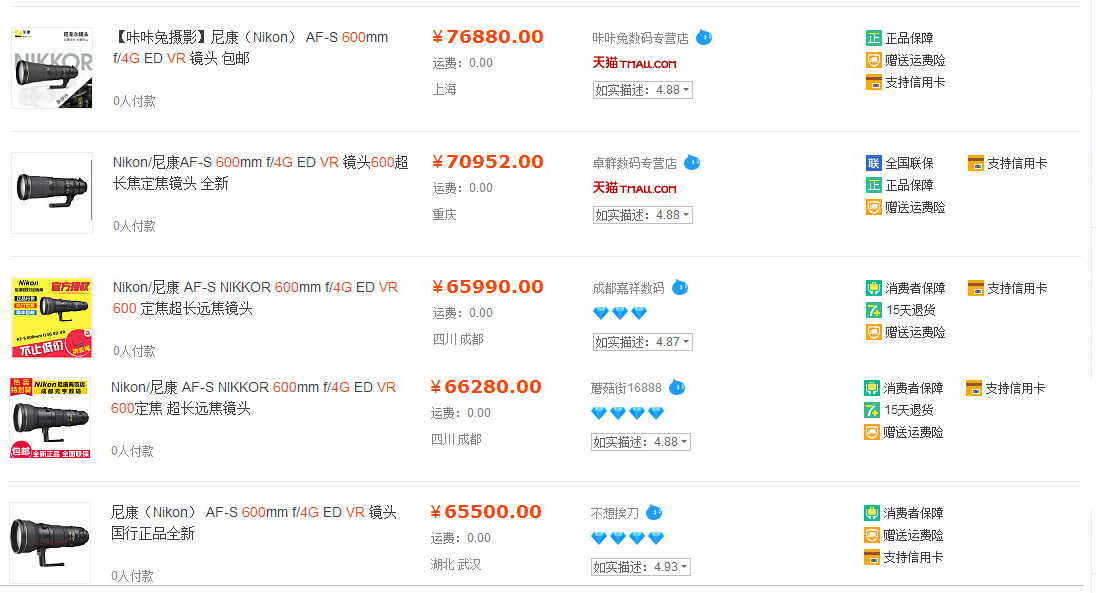
Task: Click the Wangwang chat icon beside 不想挨刀
Action: (x=654, y=513)
